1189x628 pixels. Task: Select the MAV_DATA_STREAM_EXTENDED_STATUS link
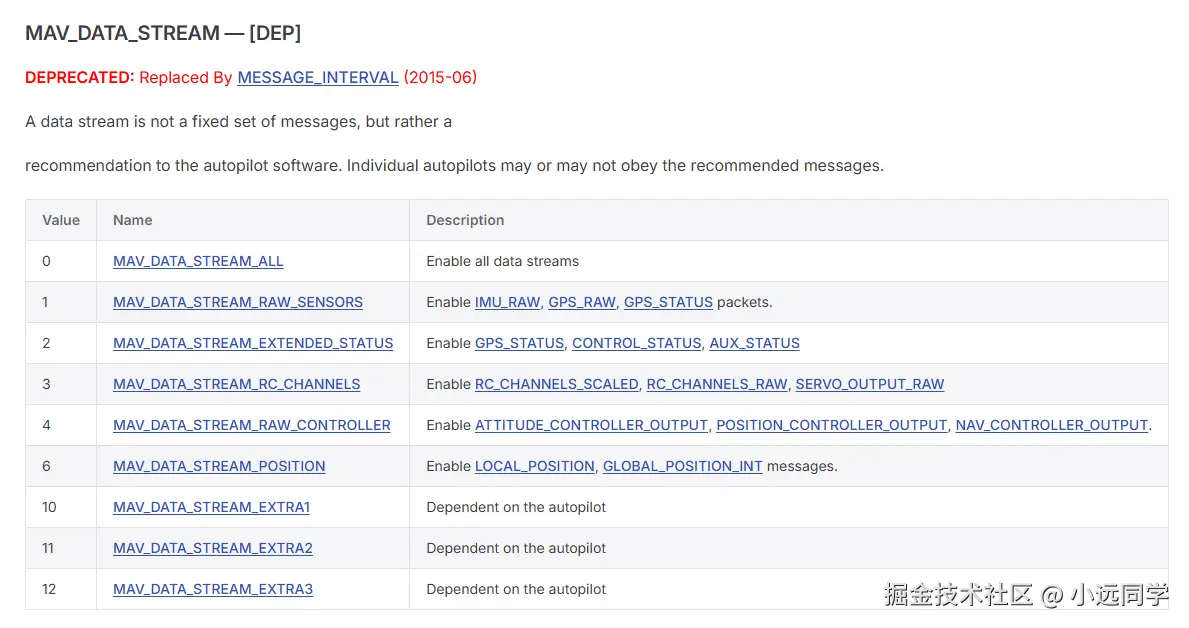pos(253,343)
